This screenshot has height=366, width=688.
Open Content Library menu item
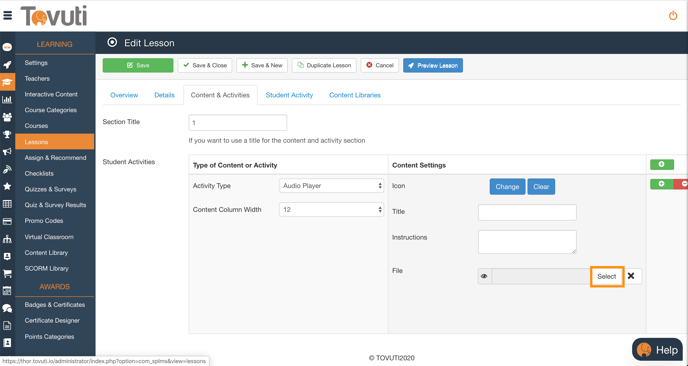(46, 253)
